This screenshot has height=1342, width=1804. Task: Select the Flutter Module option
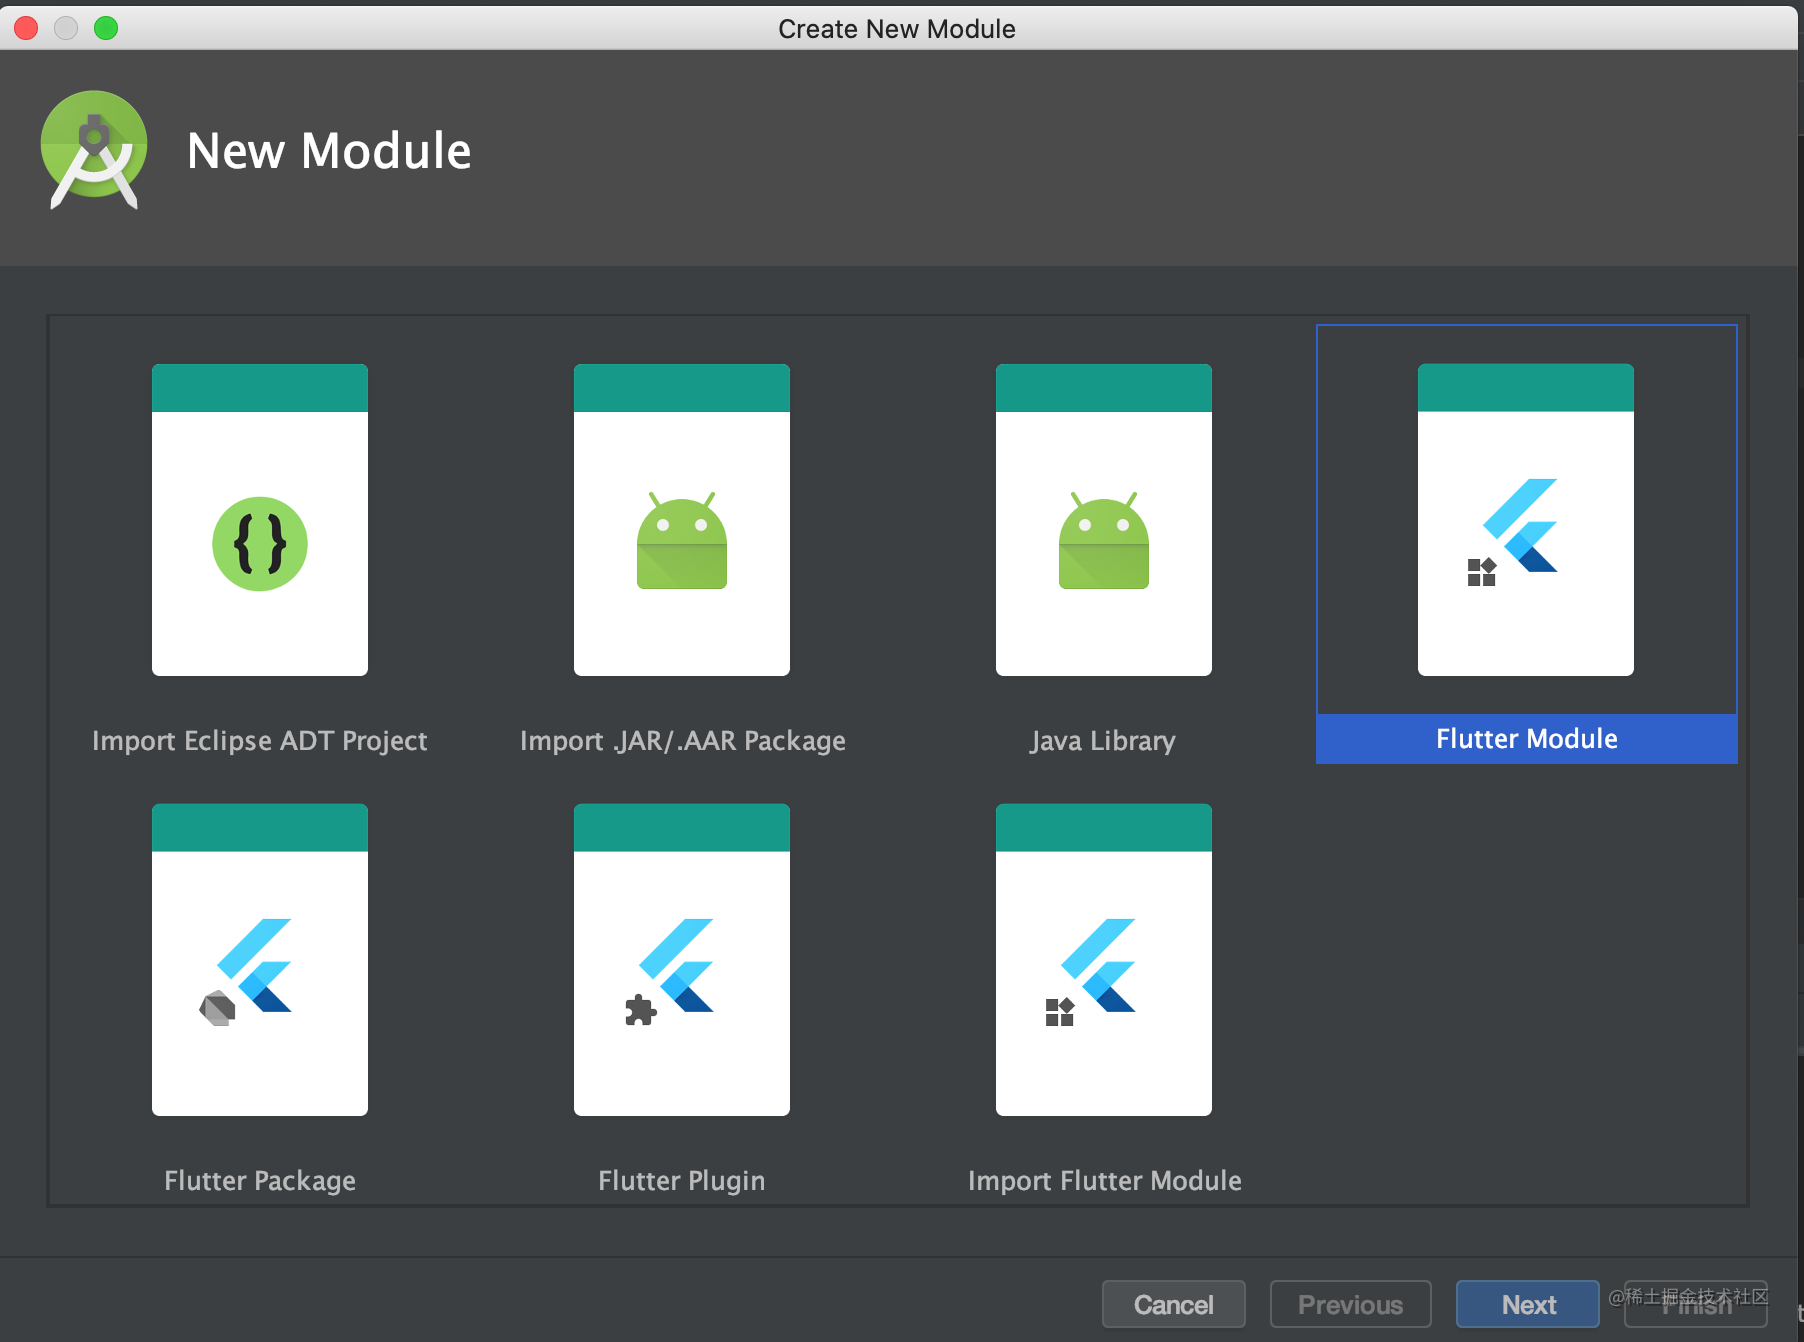(1524, 520)
